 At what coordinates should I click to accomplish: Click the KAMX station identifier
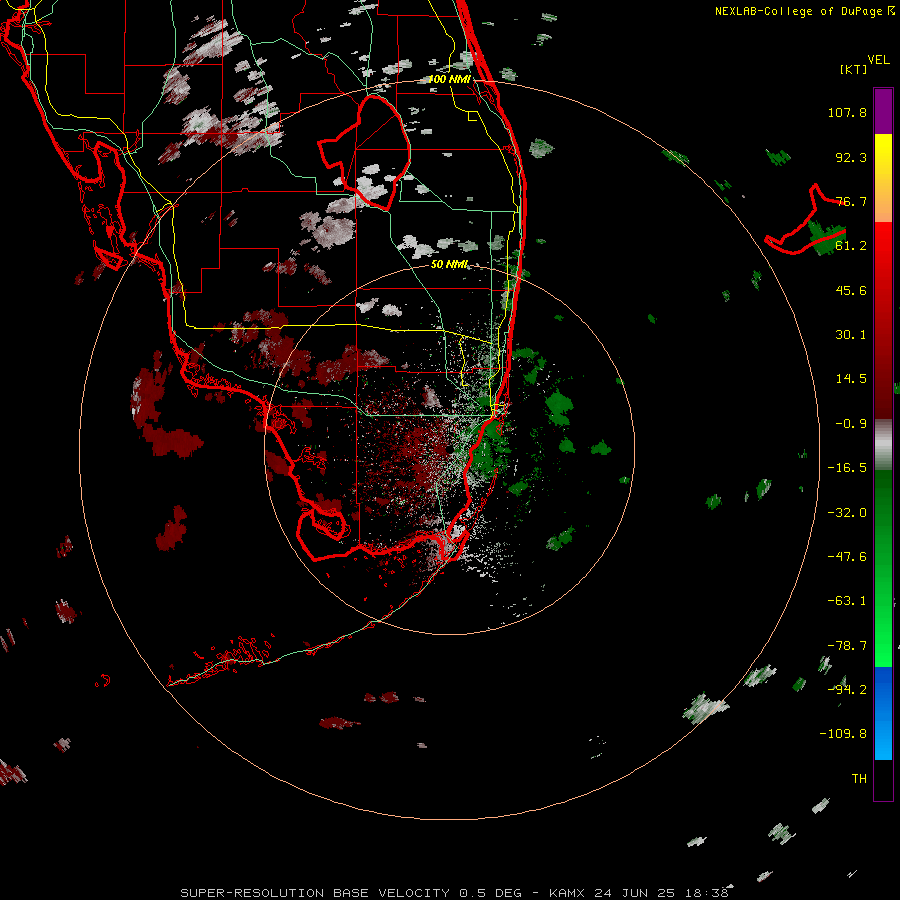click(x=567, y=893)
